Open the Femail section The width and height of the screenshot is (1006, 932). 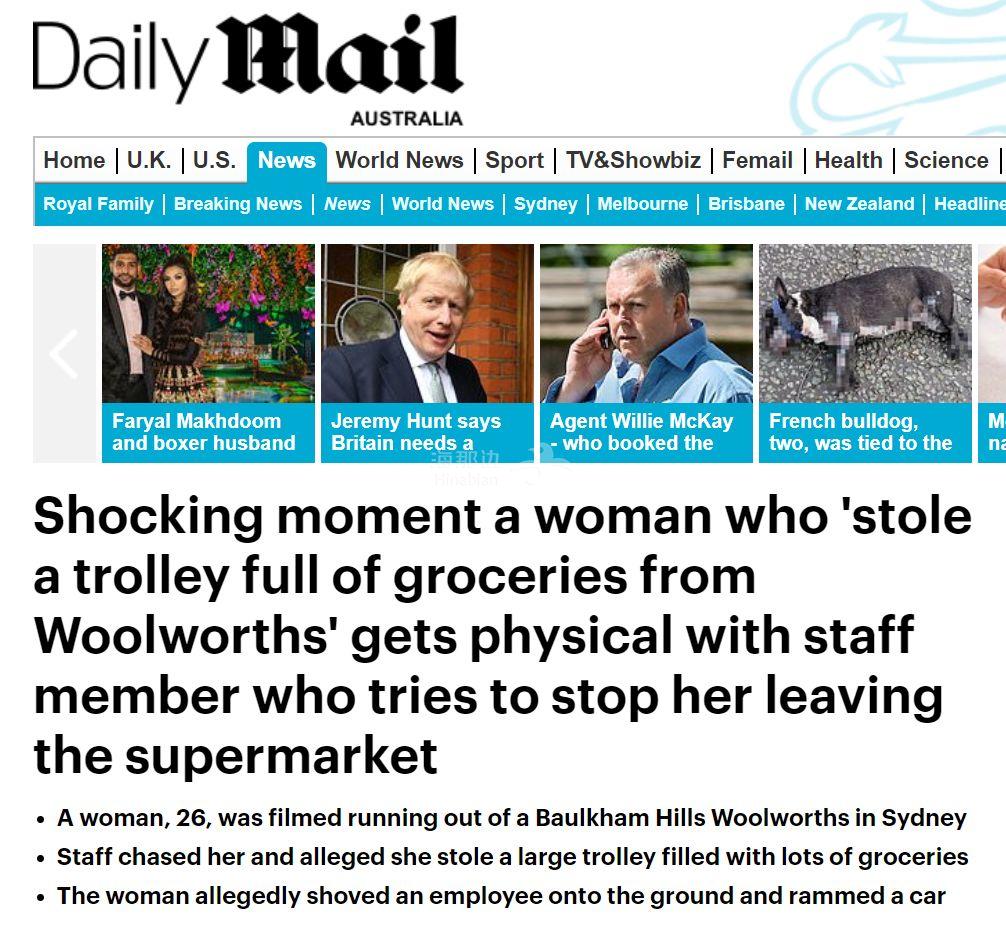click(x=757, y=160)
